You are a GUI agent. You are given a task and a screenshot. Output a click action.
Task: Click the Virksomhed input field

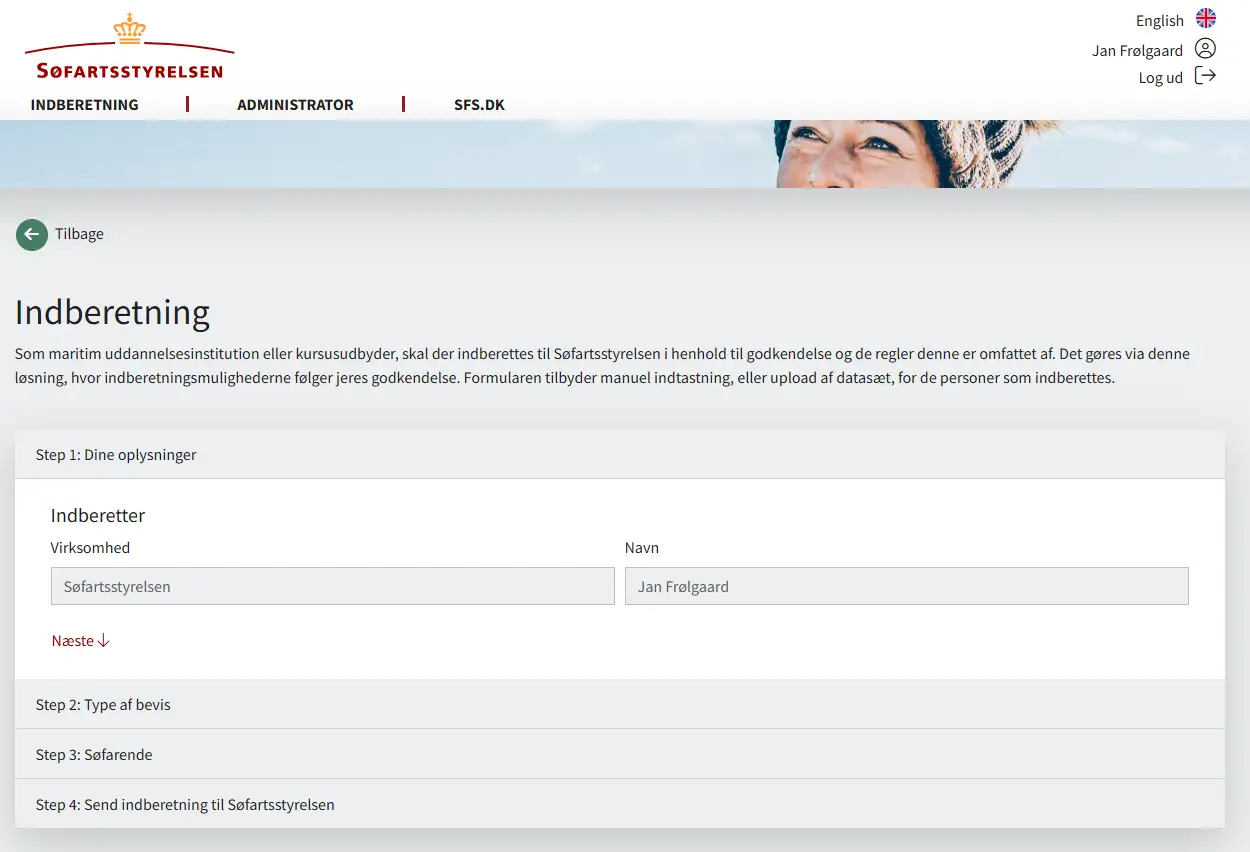coord(332,587)
